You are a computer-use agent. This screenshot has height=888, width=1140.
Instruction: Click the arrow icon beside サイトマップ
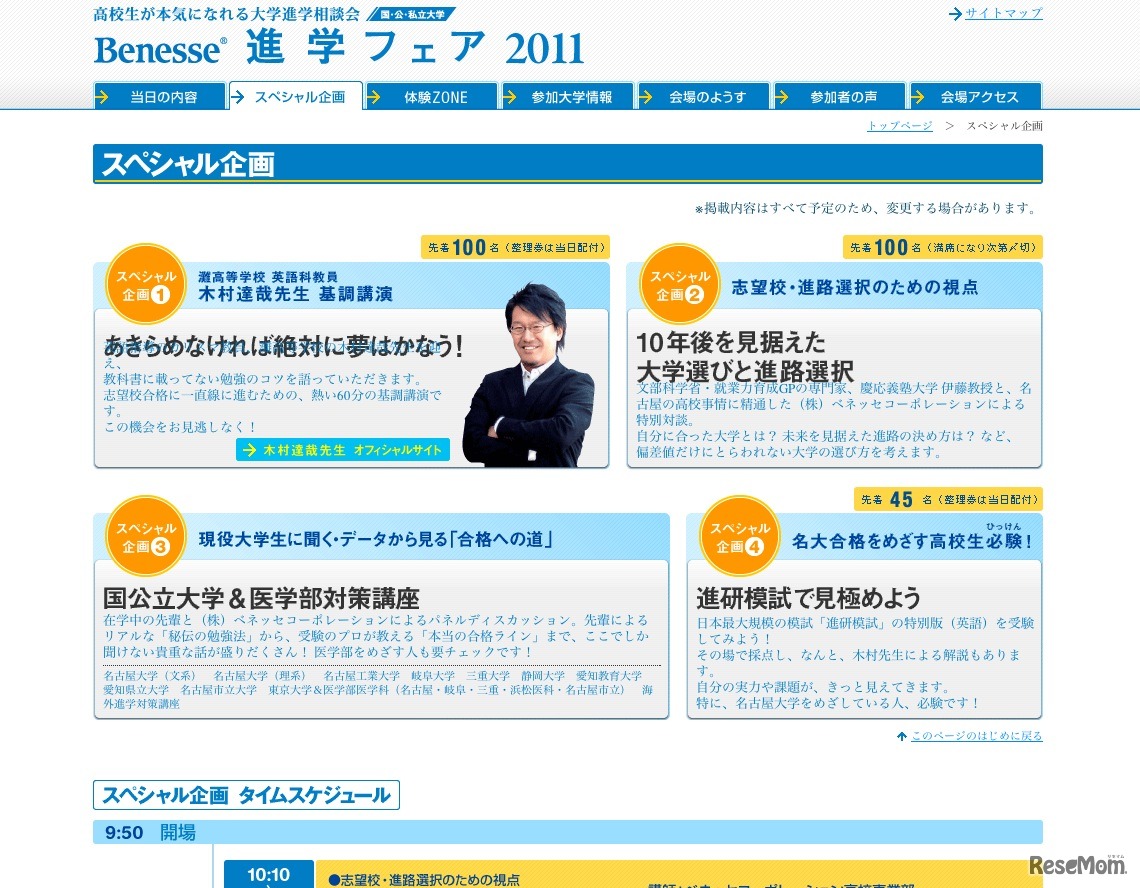[955, 13]
